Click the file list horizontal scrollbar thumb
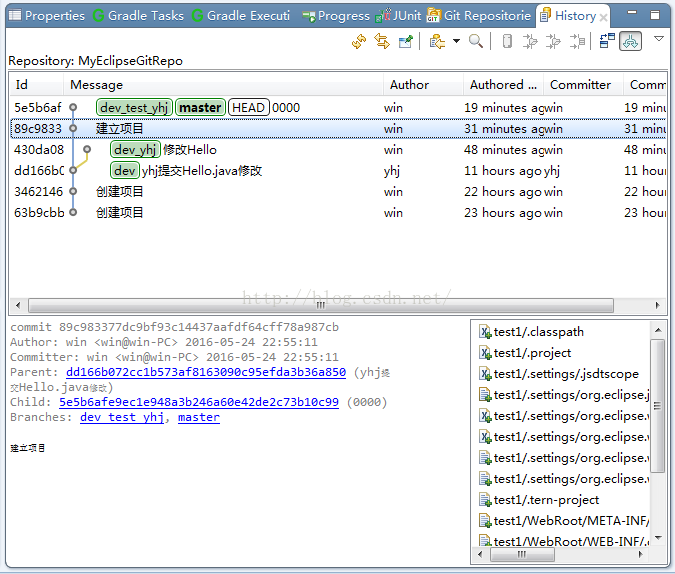The height and width of the screenshot is (574, 675). pos(522,555)
